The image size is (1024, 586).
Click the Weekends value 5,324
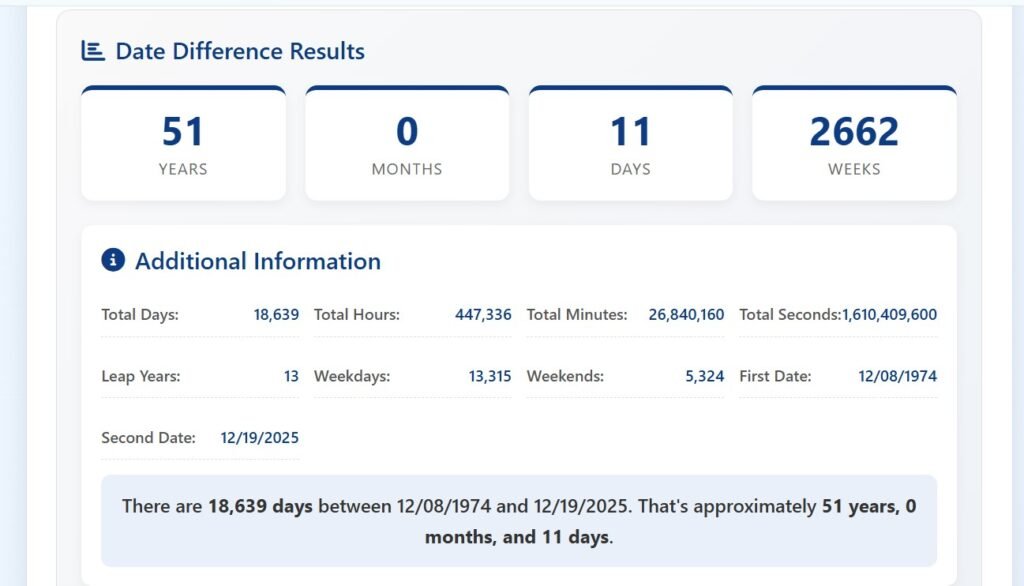(x=705, y=376)
